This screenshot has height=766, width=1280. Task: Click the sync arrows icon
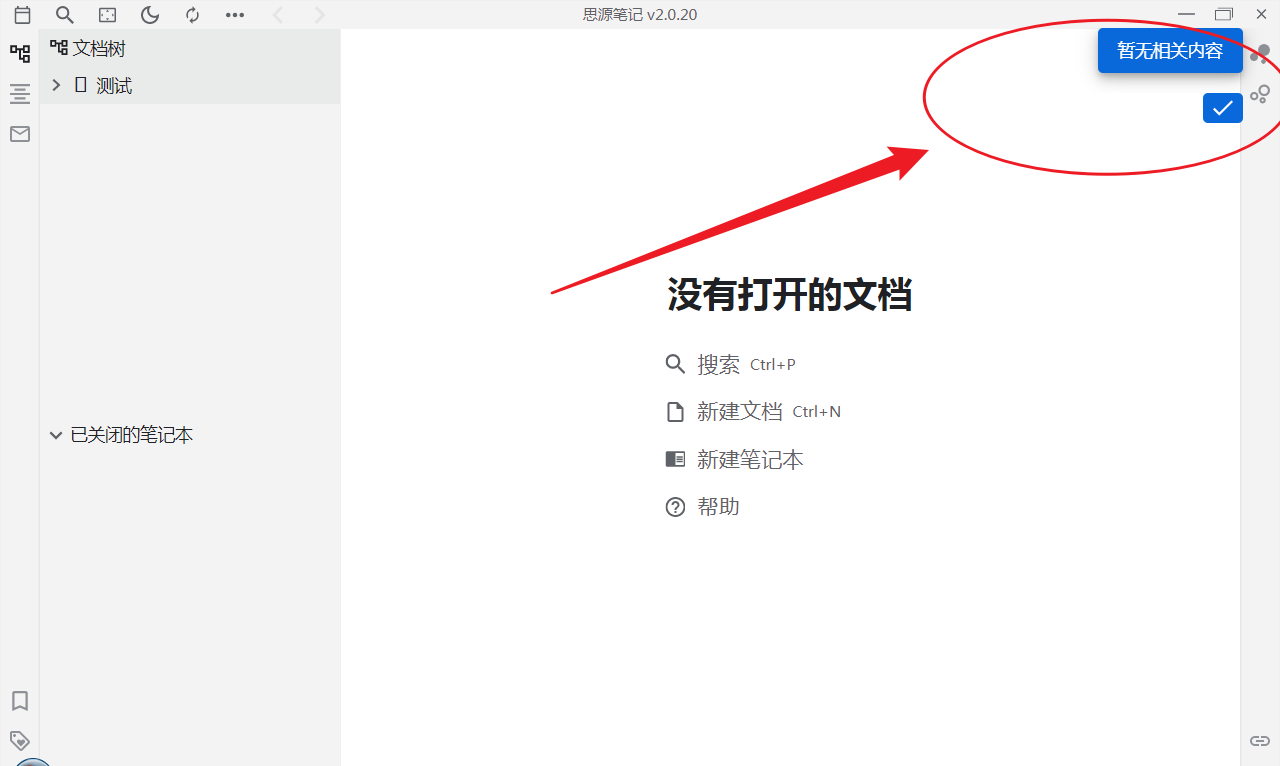(193, 15)
